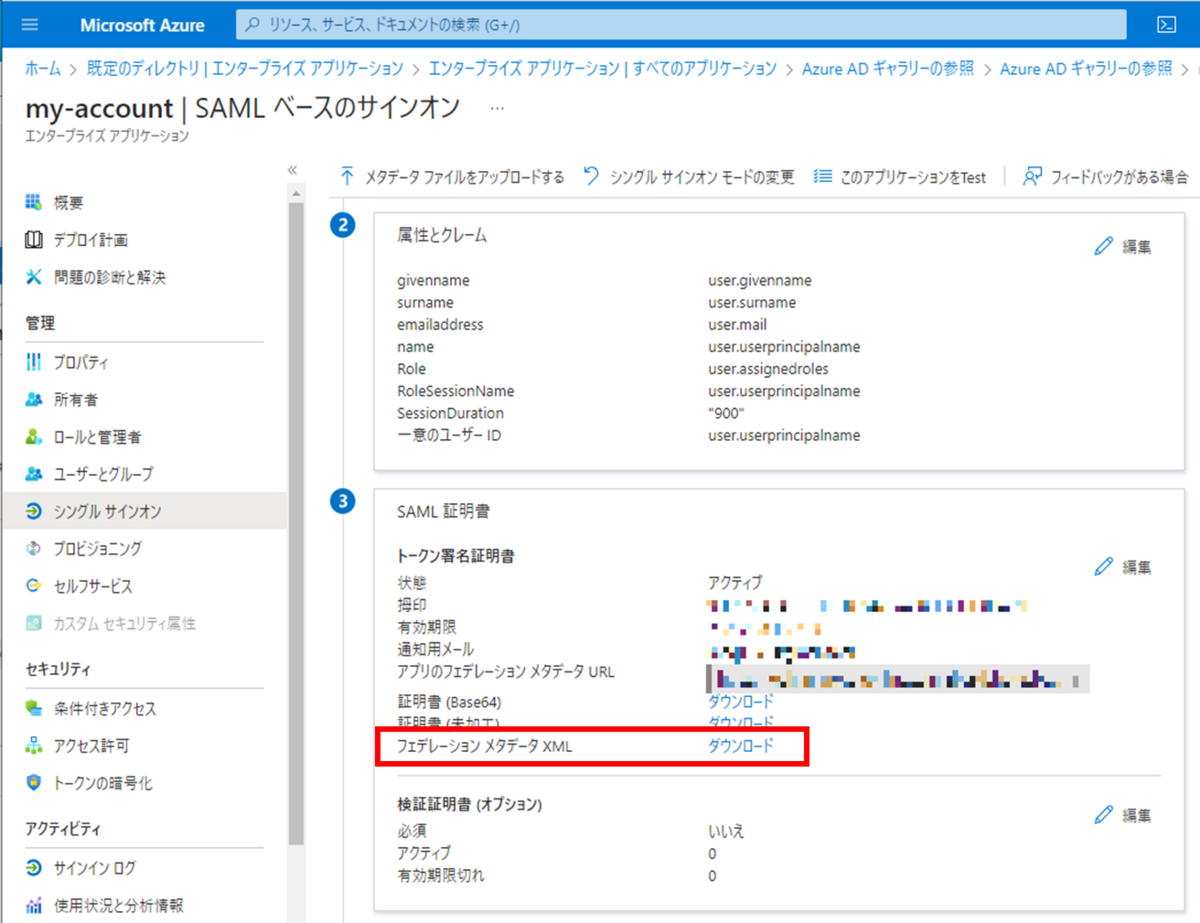Click the Microsoft Azure logo text
The width and height of the screenshot is (1200, 923).
click(143, 25)
